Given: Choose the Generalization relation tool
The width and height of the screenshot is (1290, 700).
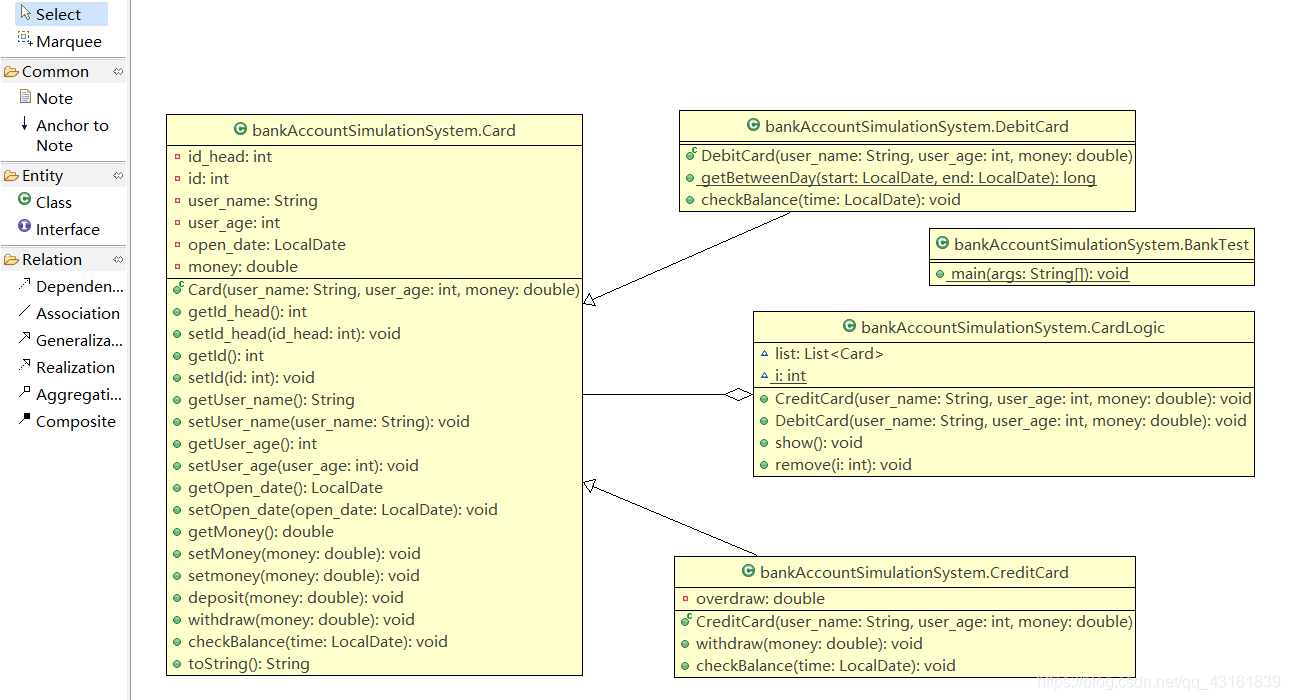Looking at the screenshot, I should (70, 340).
